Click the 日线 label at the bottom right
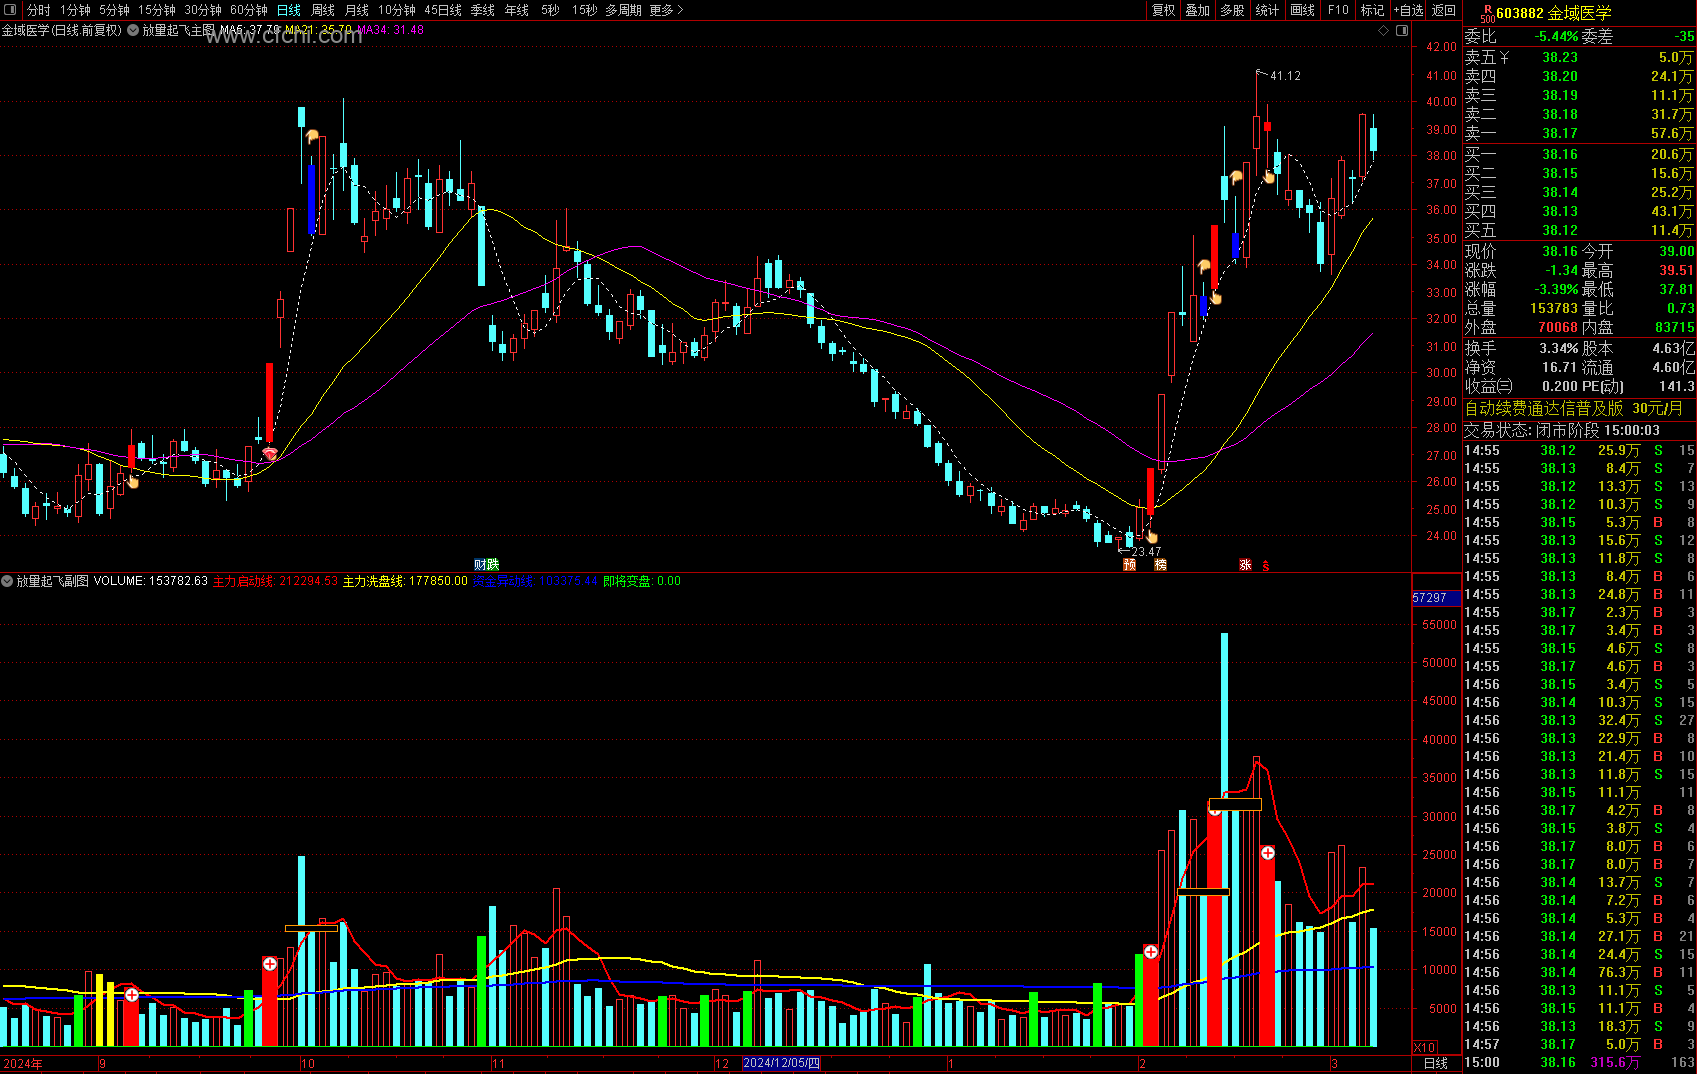 [1436, 1063]
